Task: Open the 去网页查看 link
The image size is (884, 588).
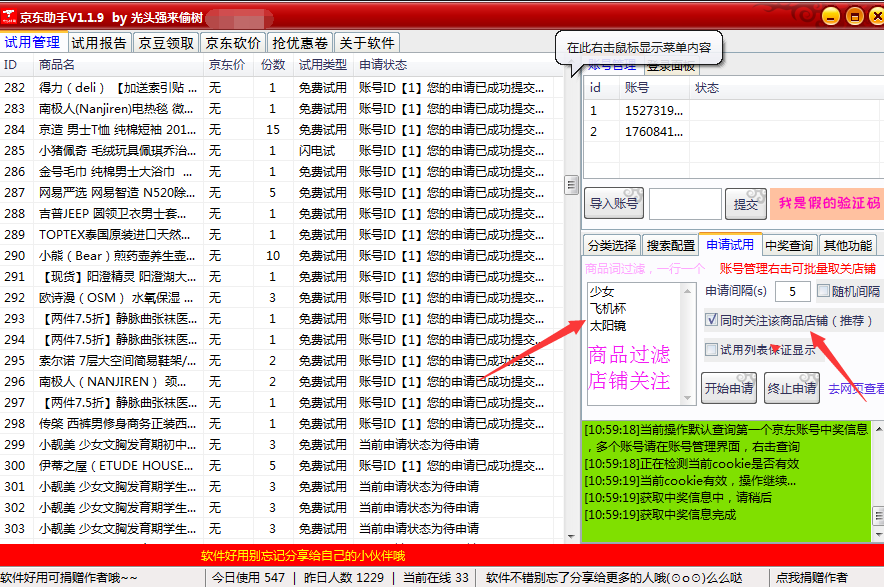Action: [856, 388]
